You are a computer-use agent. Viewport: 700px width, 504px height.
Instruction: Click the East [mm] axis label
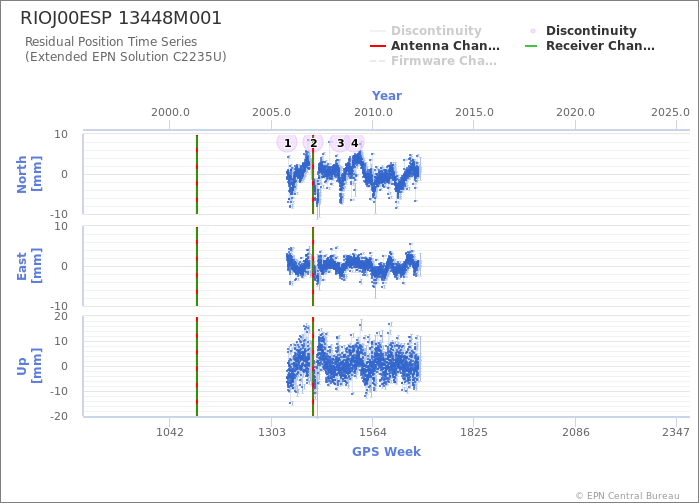coord(29,266)
